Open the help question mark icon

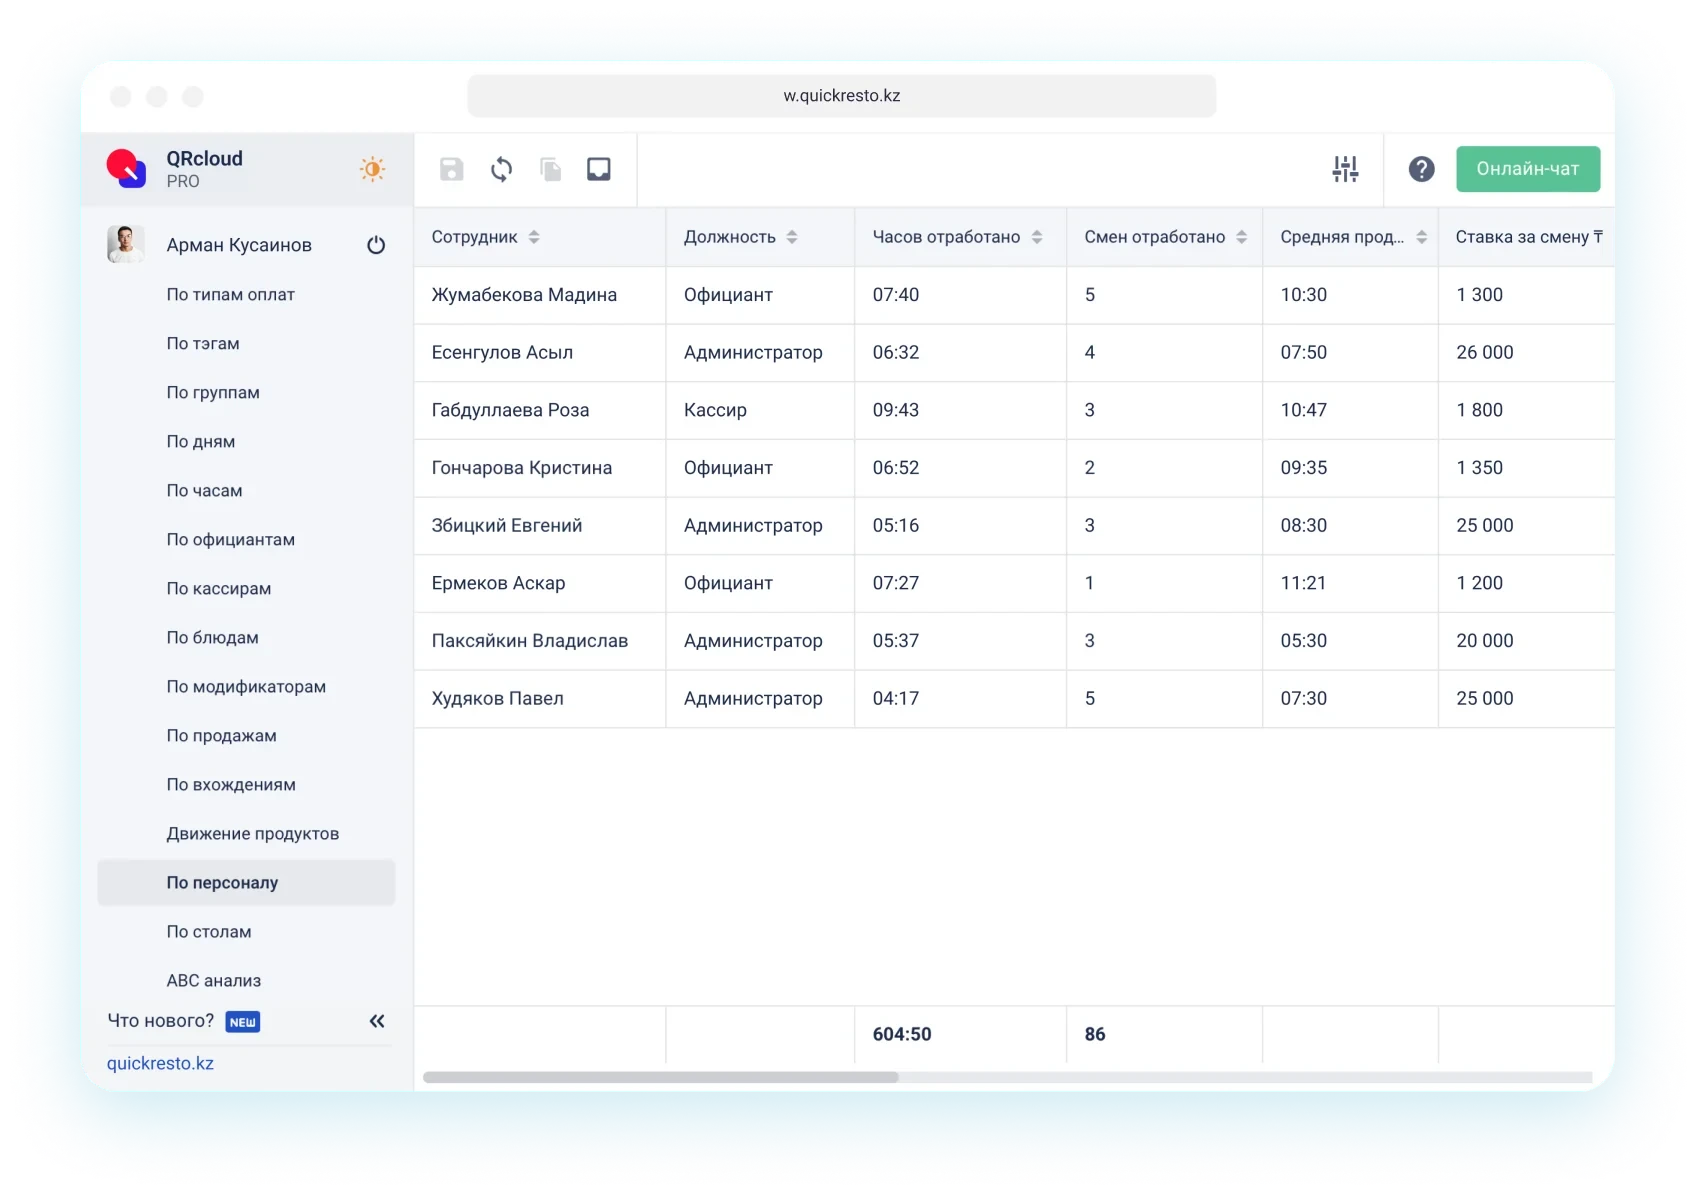(x=1421, y=169)
